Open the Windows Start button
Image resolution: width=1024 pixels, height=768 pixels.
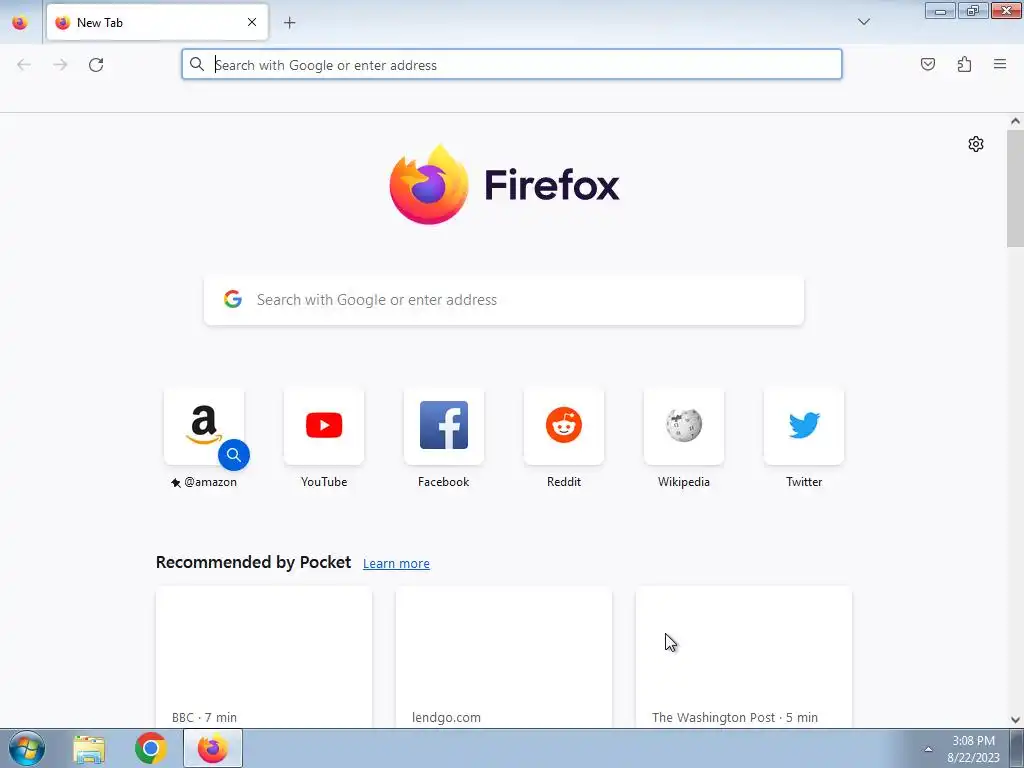(x=27, y=748)
